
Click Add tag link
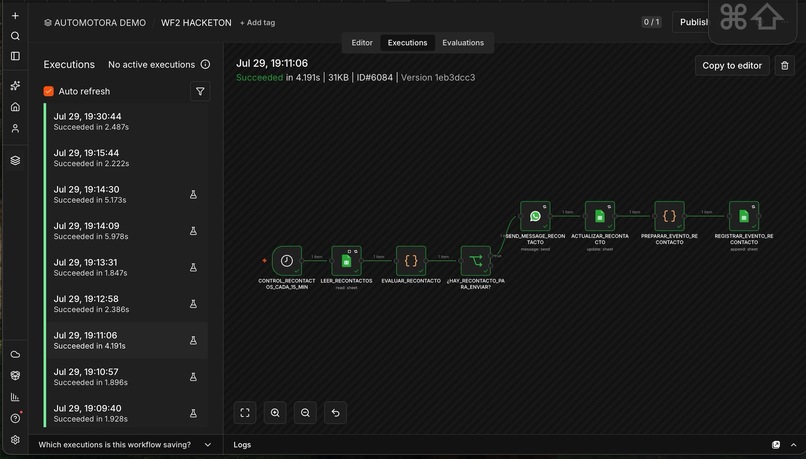258,23
